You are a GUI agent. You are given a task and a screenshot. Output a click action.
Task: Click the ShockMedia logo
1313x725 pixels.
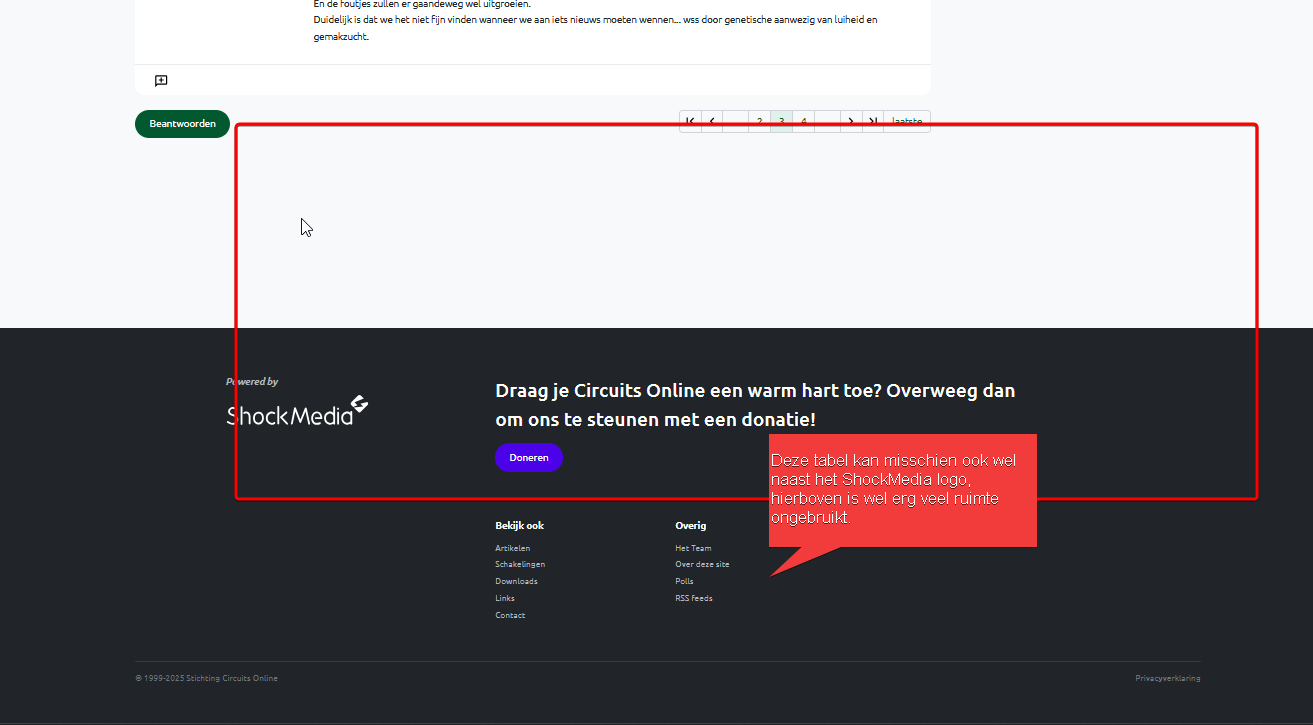(x=297, y=411)
